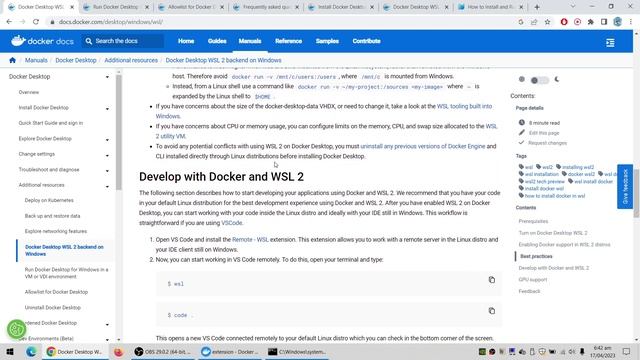Viewport: 640px width, 360px height.
Task: Click the browser address bar URL
Action: pyautogui.click(x=111, y=22)
